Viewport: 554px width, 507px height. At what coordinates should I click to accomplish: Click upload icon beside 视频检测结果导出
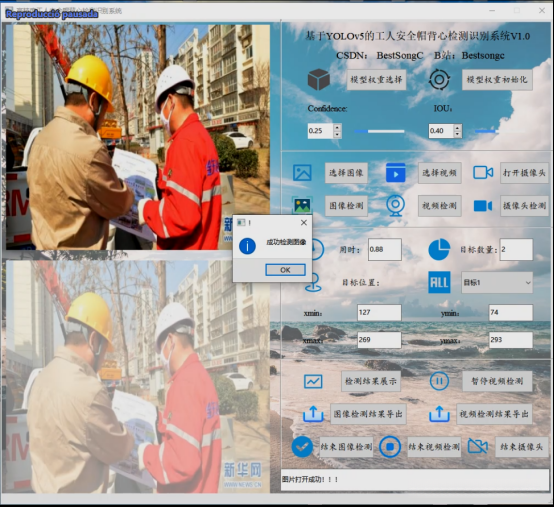tap(439, 414)
